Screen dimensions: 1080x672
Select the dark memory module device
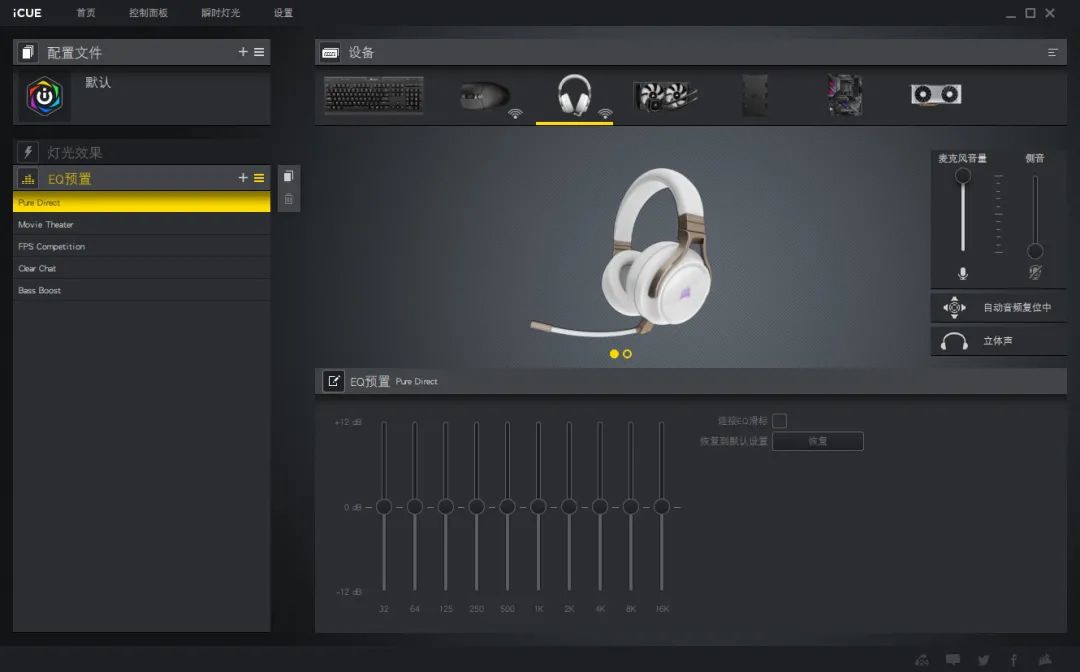[755, 95]
